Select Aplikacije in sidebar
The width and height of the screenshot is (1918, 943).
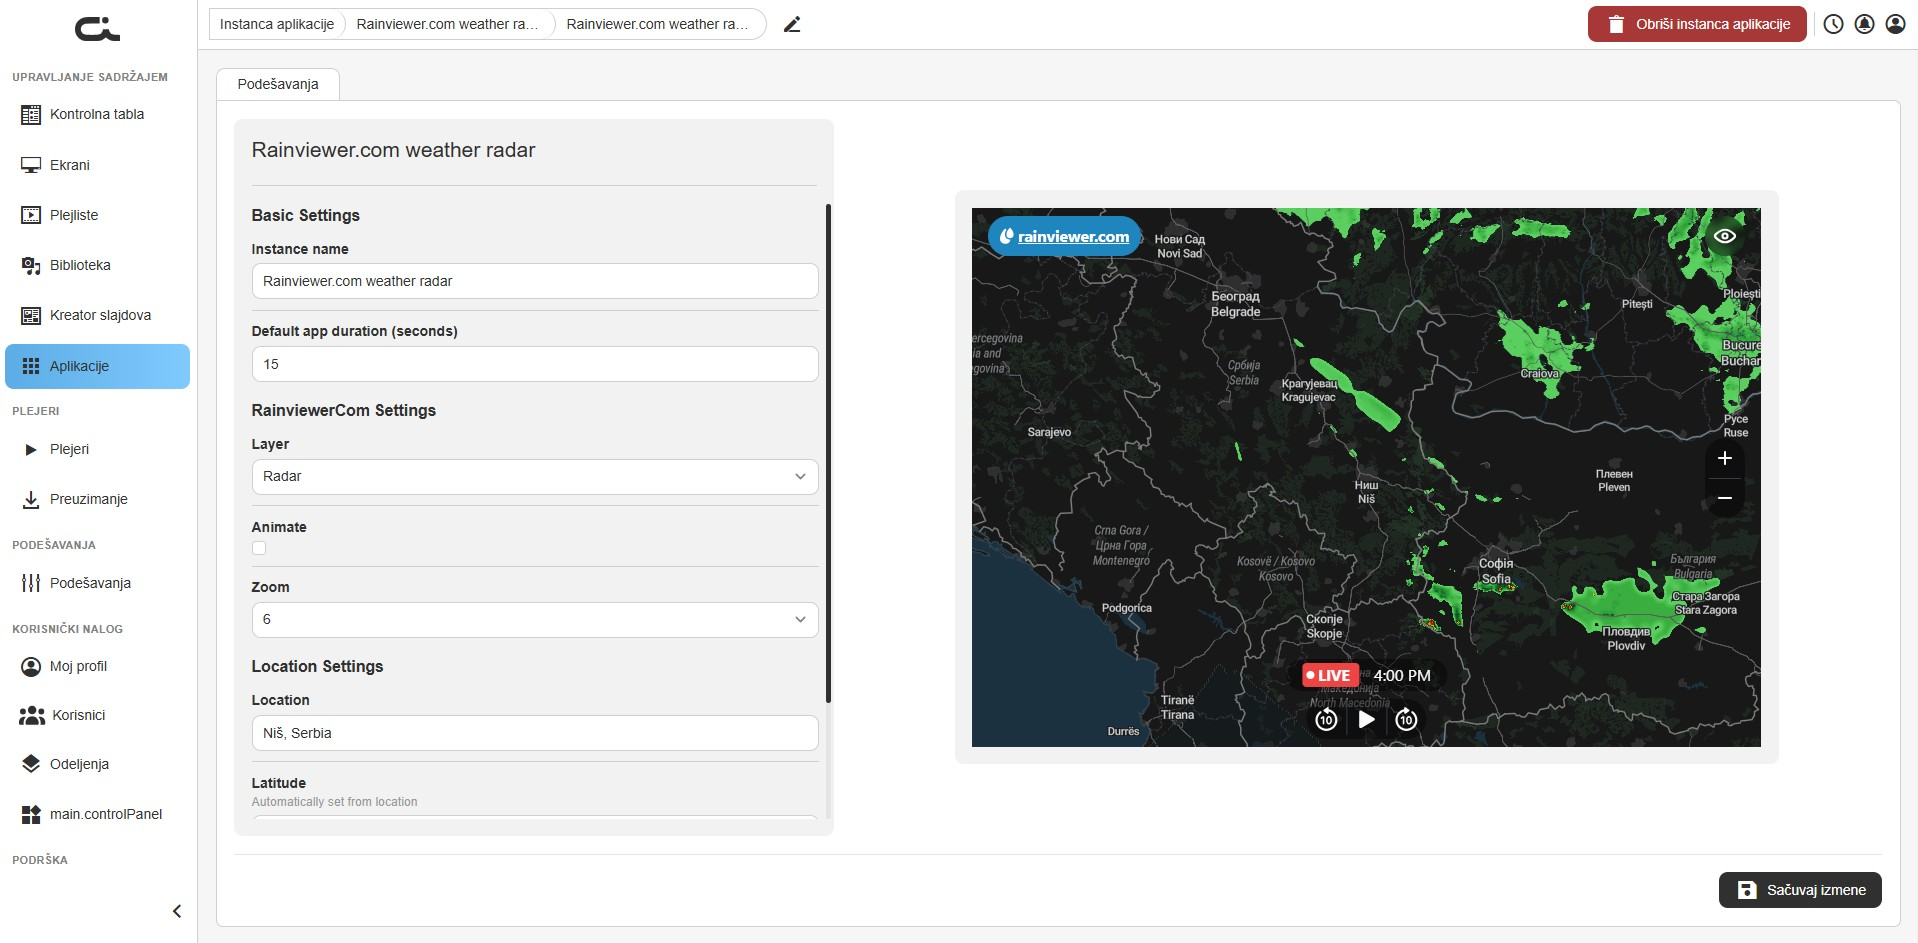click(x=97, y=366)
